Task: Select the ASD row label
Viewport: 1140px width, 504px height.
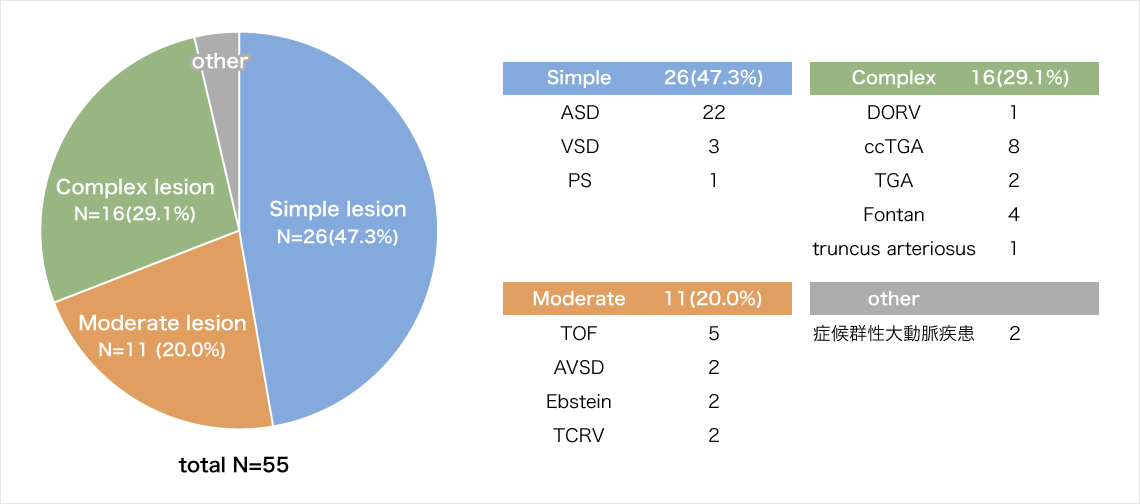Action: tap(579, 113)
